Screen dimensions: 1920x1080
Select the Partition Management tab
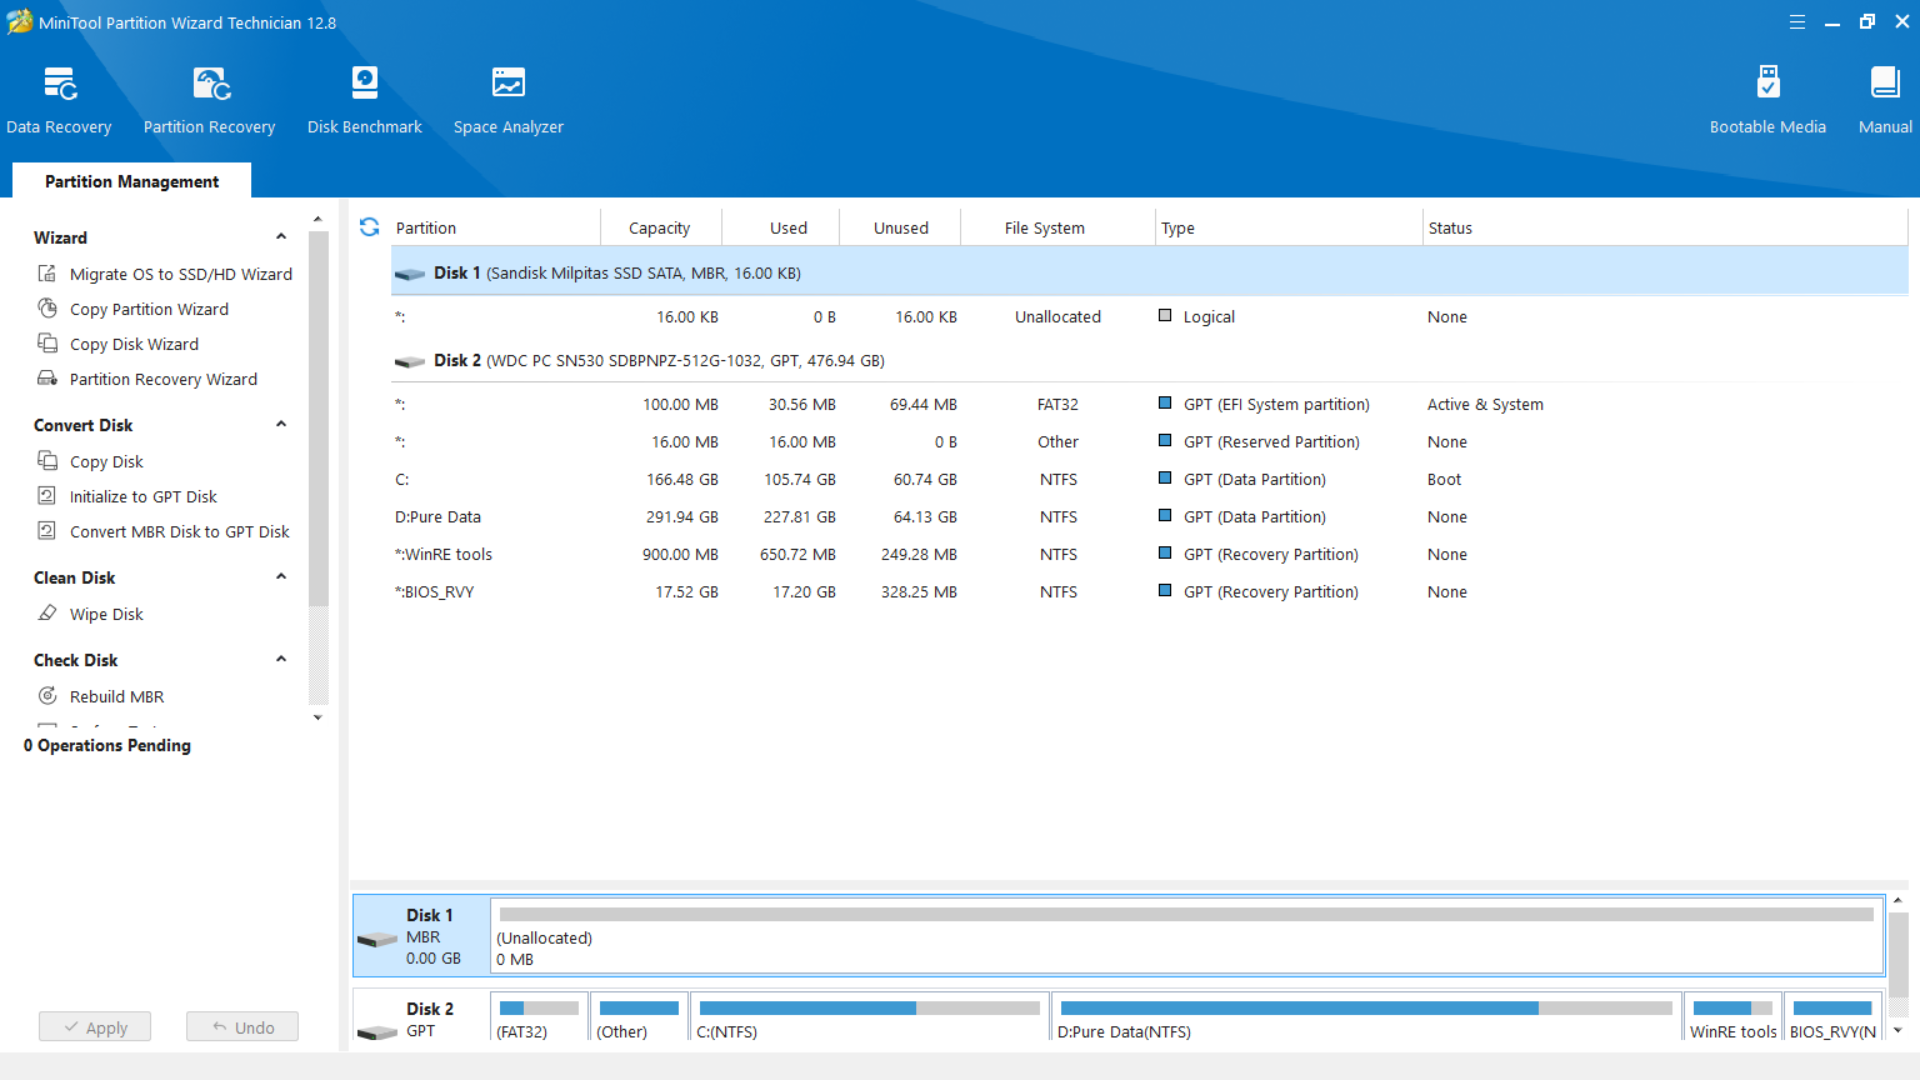click(132, 181)
